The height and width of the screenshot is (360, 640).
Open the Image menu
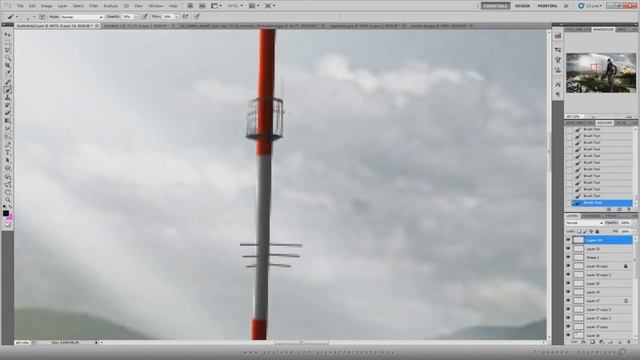point(47,6)
